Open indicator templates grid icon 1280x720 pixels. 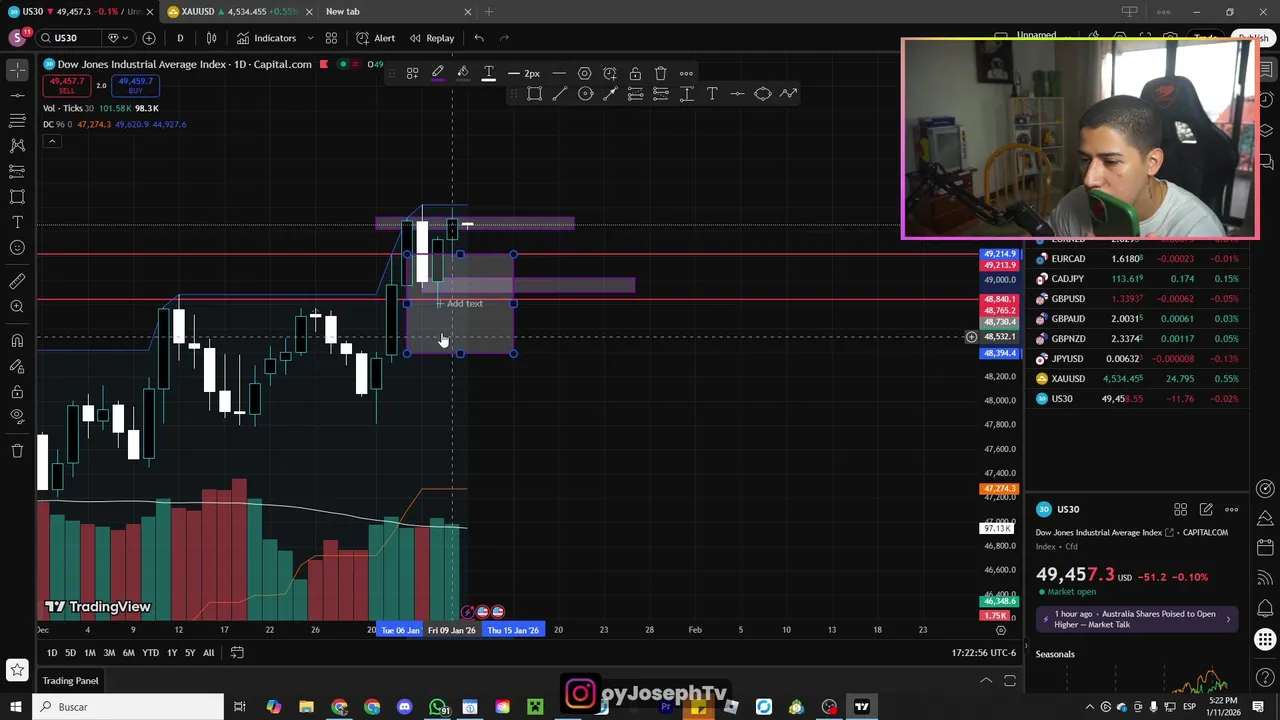[x=331, y=38]
